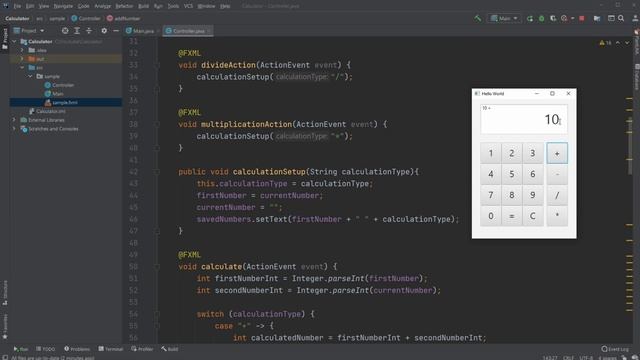The image size is (640, 360).
Task: Select sample.fxml in the project tree
Action: point(64,102)
